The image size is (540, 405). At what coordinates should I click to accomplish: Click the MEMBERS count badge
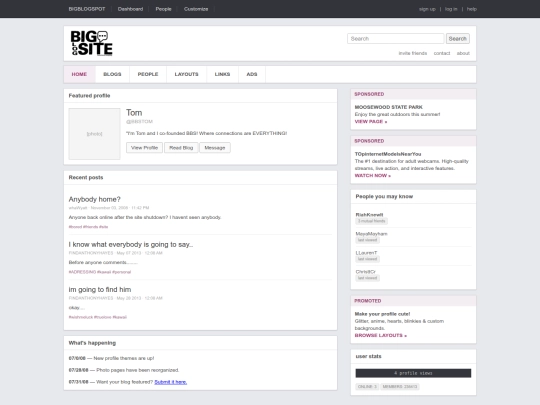tap(400, 387)
